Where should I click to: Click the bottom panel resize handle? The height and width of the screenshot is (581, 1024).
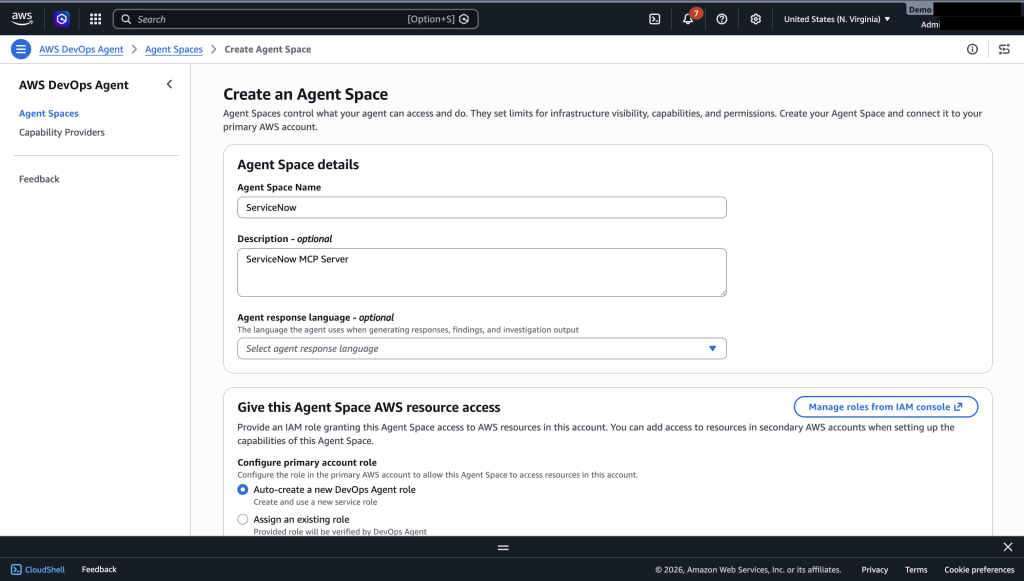(x=503, y=547)
